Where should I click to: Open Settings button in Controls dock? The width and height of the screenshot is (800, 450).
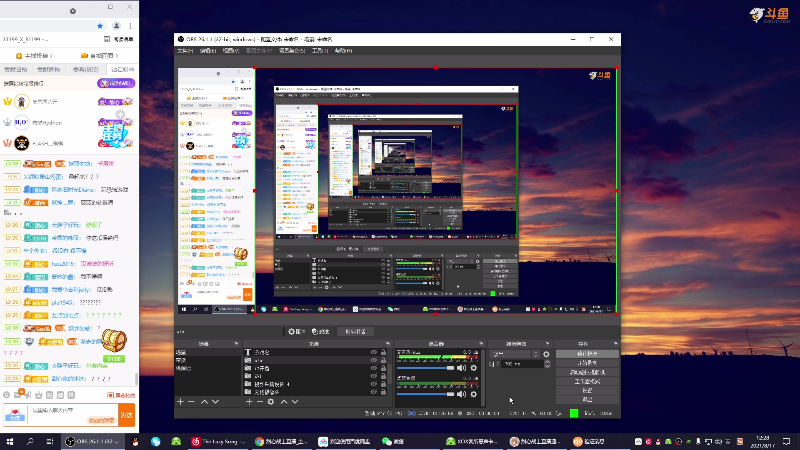pos(587,390)
